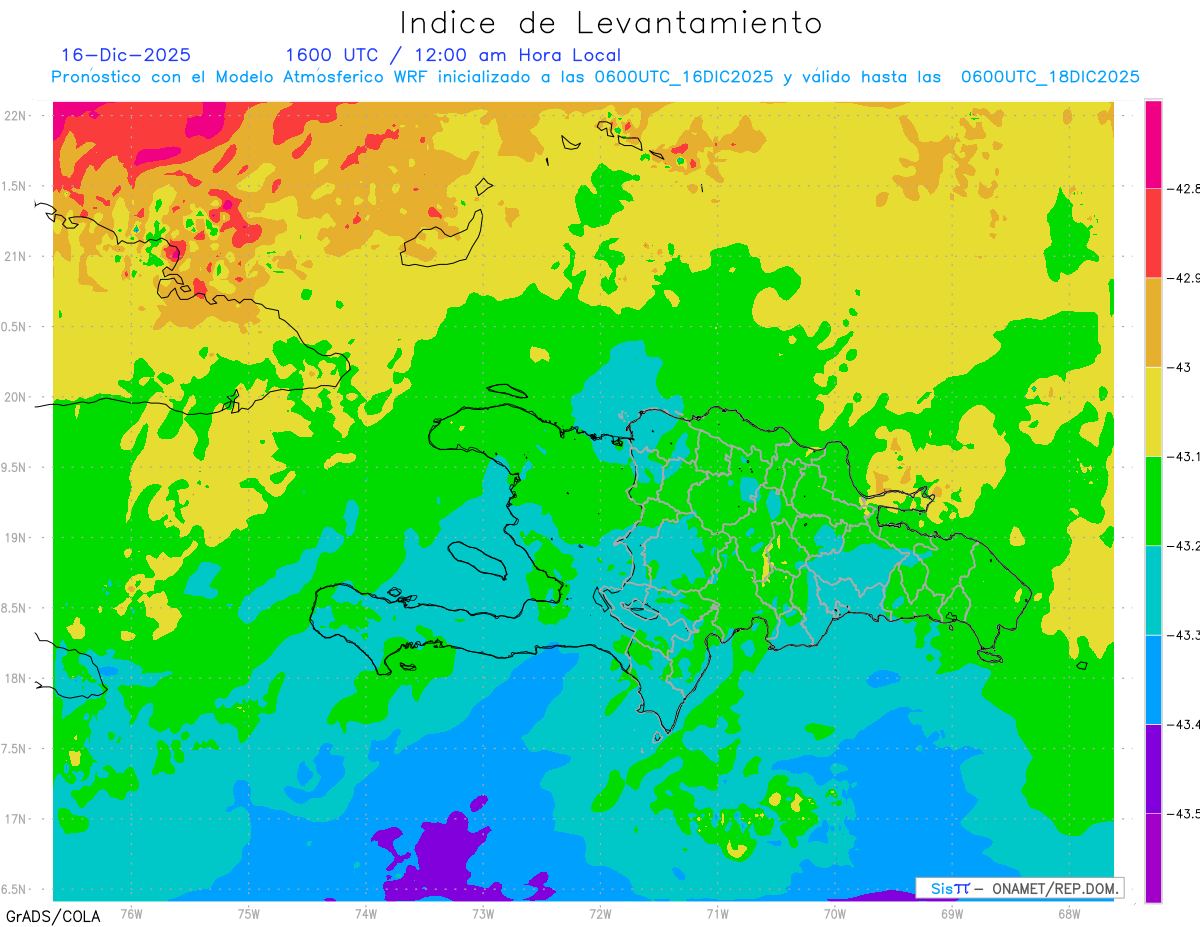Click longitude axis label "76W"

pos(131,913)
